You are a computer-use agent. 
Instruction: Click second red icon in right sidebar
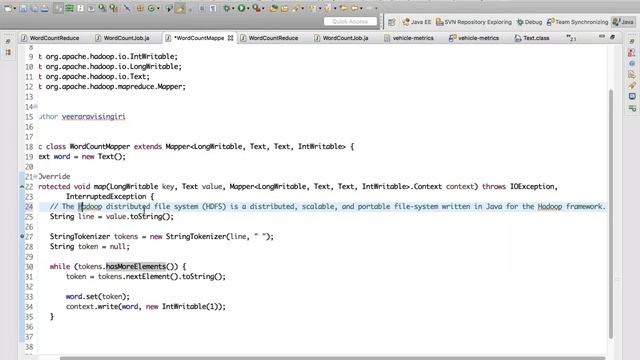point(632,53)
